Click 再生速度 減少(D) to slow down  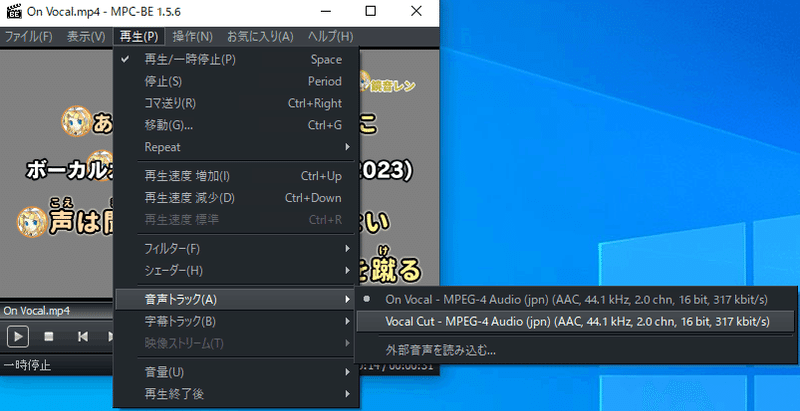[236, 198]
